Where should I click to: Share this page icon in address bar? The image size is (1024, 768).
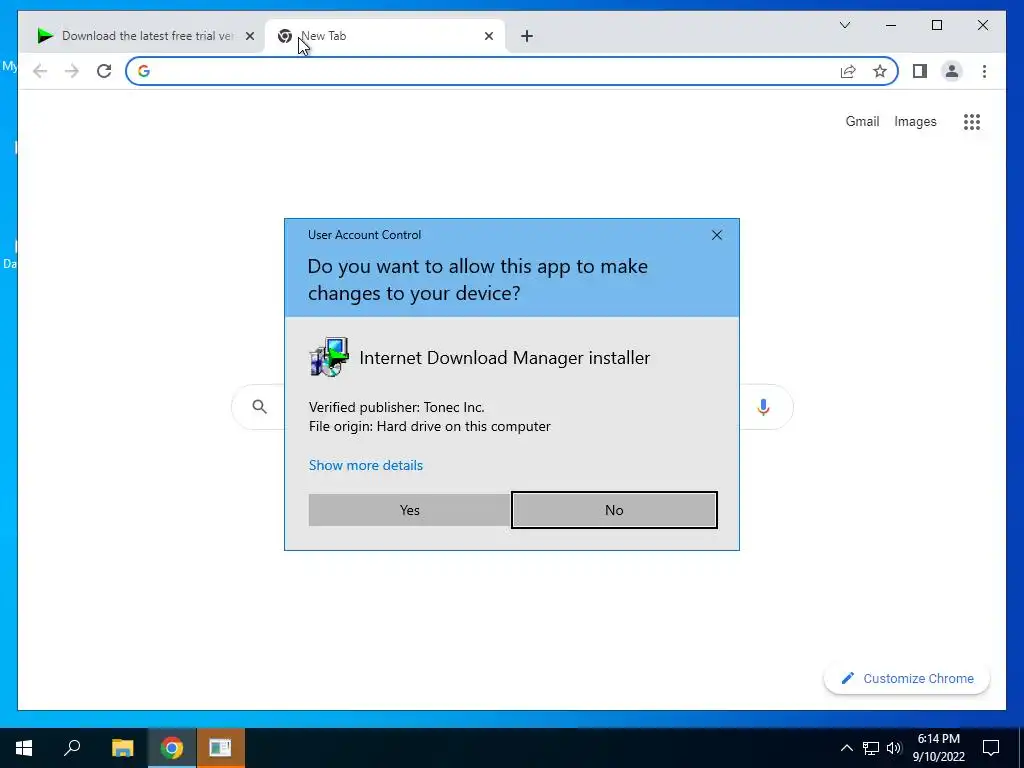(x=848, y=71)
